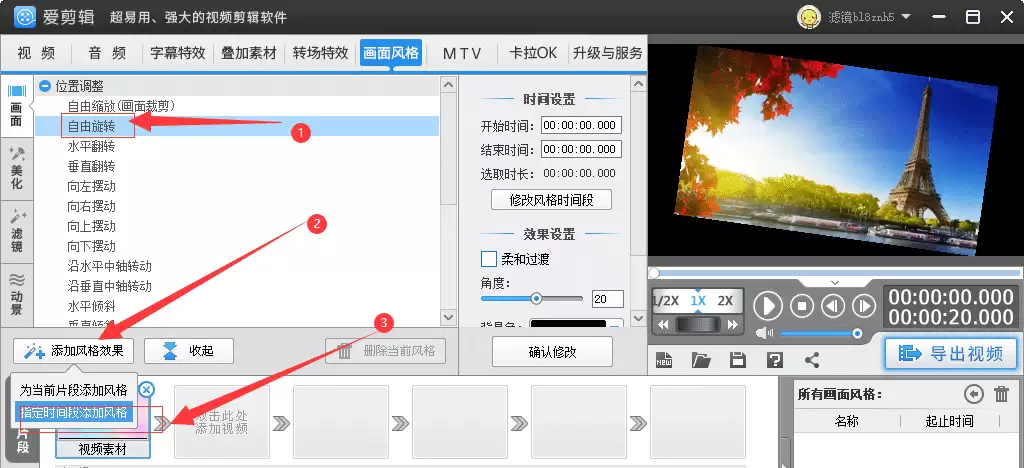Switch to the 视频 tab
Viewport: 1024px width, 468px height.
(37, 54)
